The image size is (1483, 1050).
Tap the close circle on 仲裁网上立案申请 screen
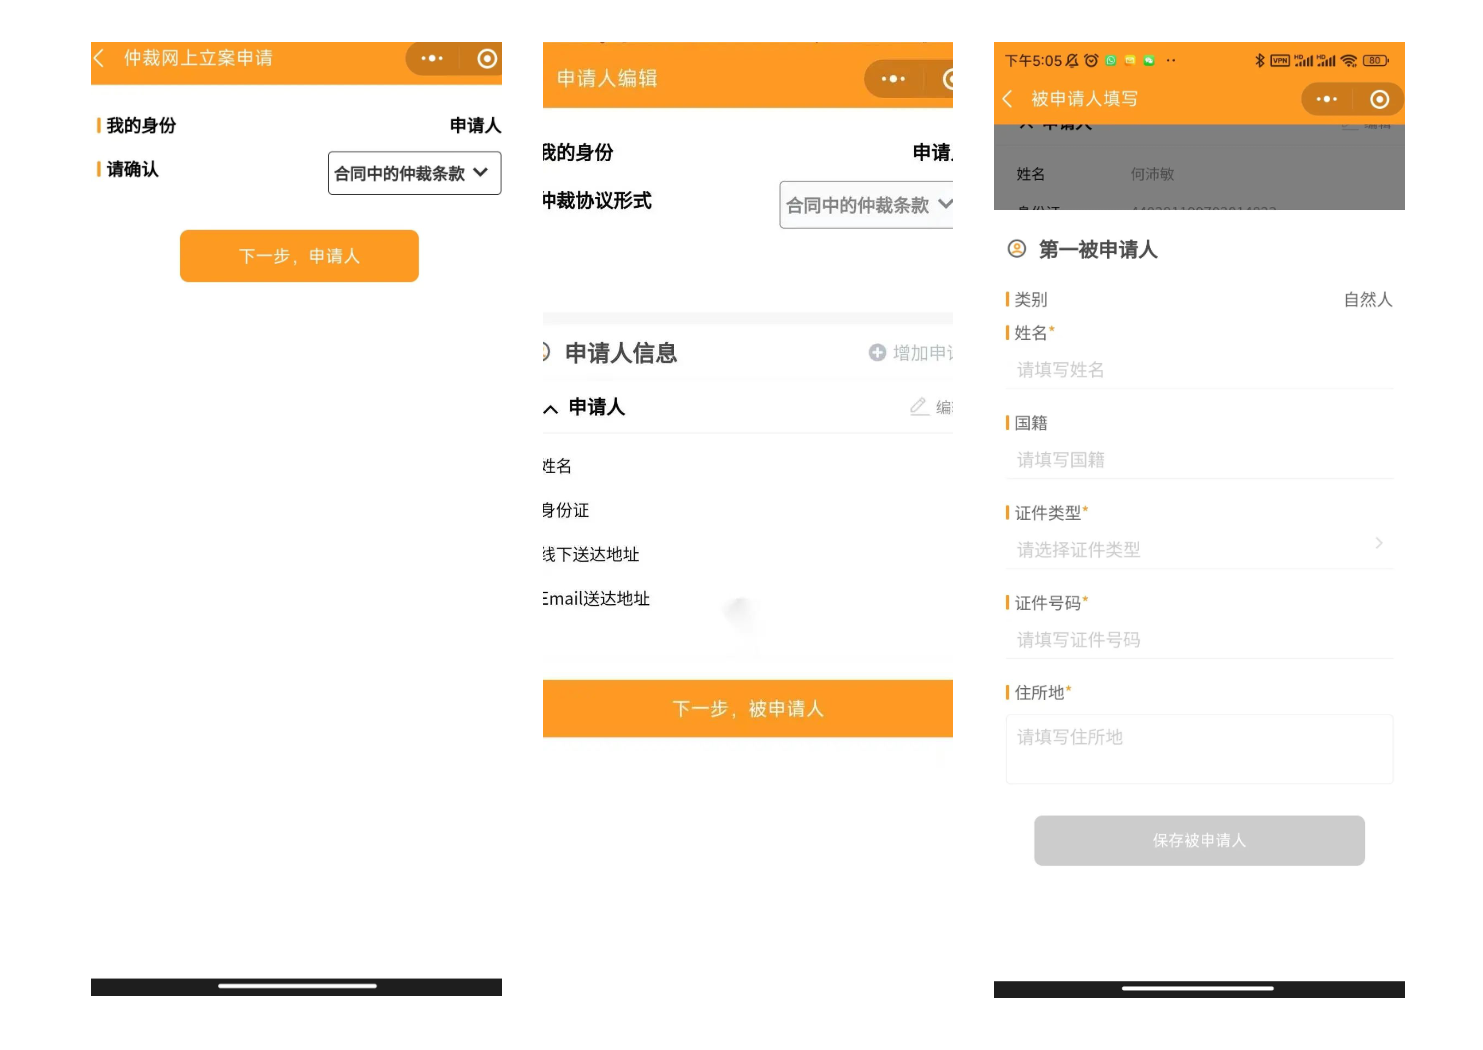coord(487,59)
